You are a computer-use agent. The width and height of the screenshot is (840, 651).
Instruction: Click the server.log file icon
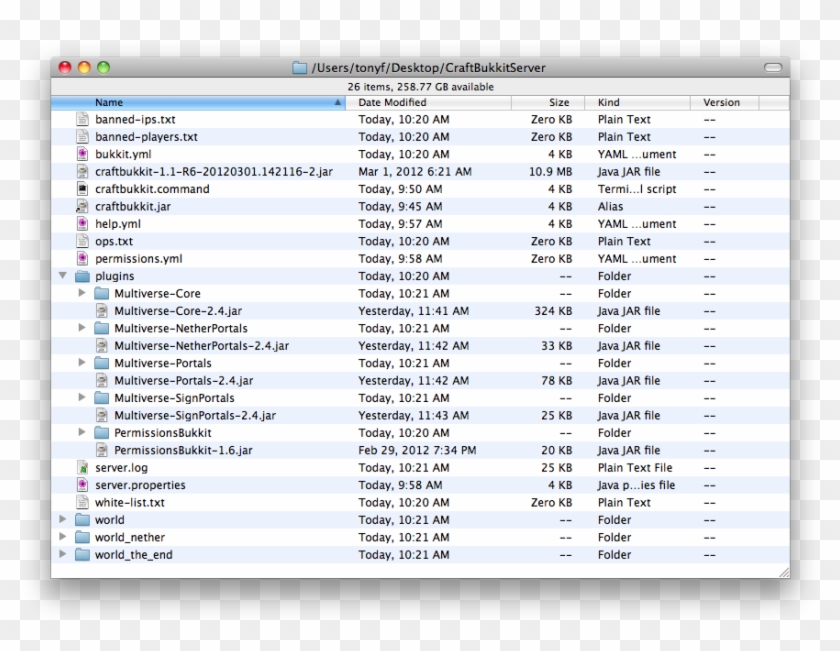tap(83, 467)
